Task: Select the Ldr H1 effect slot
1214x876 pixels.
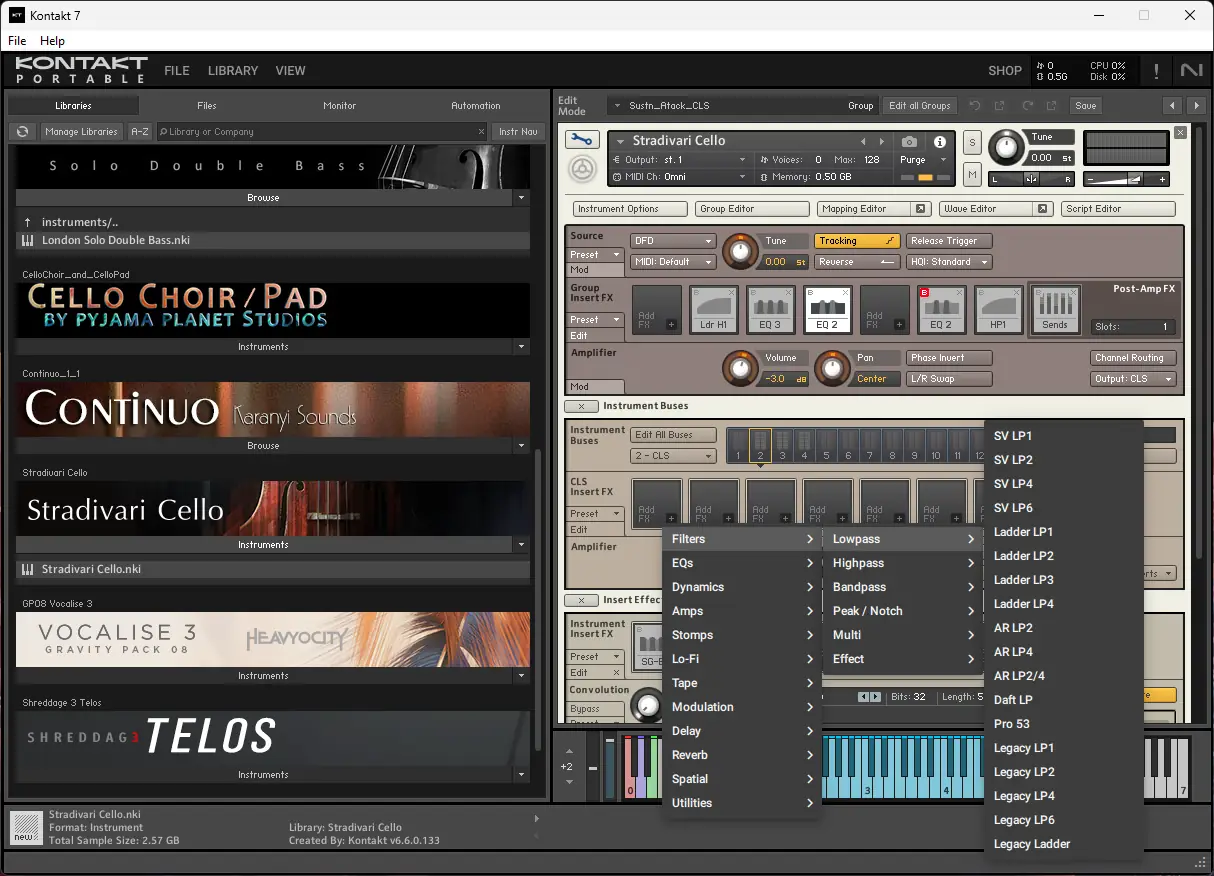Action: (x=714, y=311)
